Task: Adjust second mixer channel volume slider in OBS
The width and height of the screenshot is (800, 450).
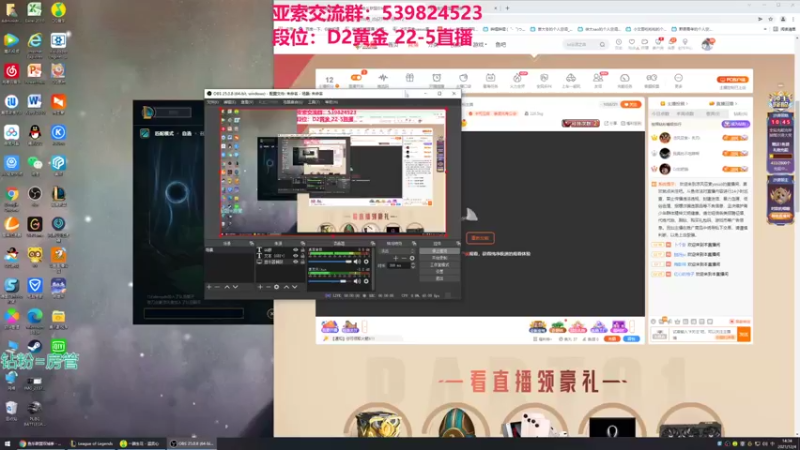Action: [x=330, y=281]
